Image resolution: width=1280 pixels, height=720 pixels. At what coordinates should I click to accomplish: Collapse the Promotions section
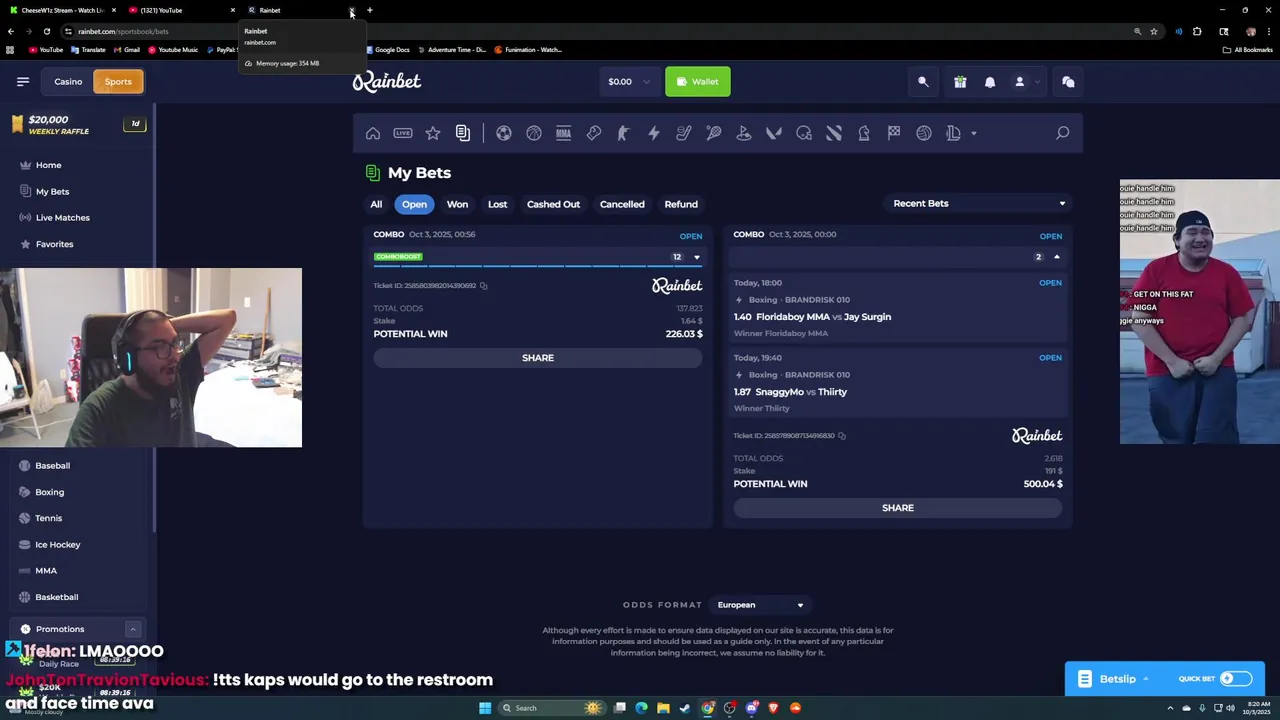coord(132,629)
